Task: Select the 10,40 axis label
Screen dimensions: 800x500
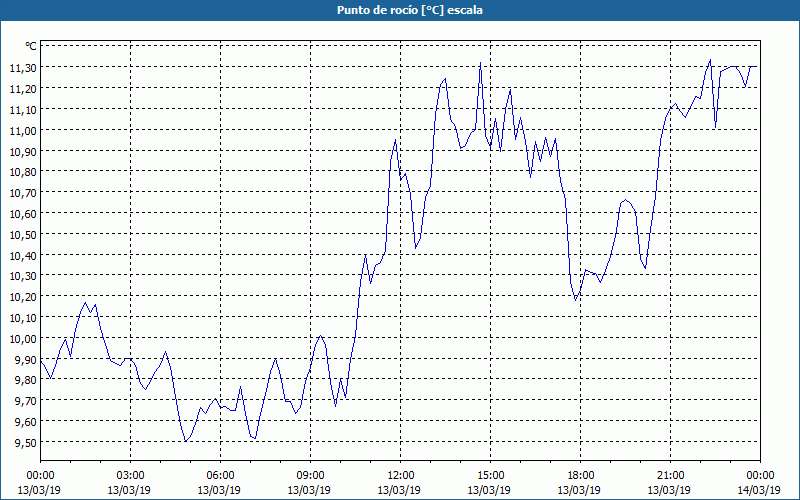Action: 23,255
